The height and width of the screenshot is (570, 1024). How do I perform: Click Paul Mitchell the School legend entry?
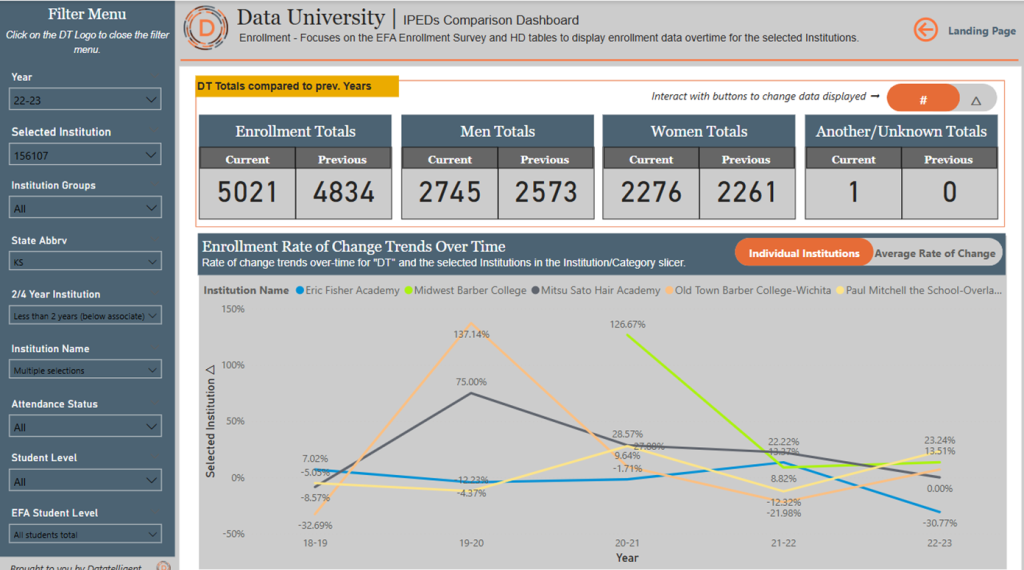pos(919,291)
